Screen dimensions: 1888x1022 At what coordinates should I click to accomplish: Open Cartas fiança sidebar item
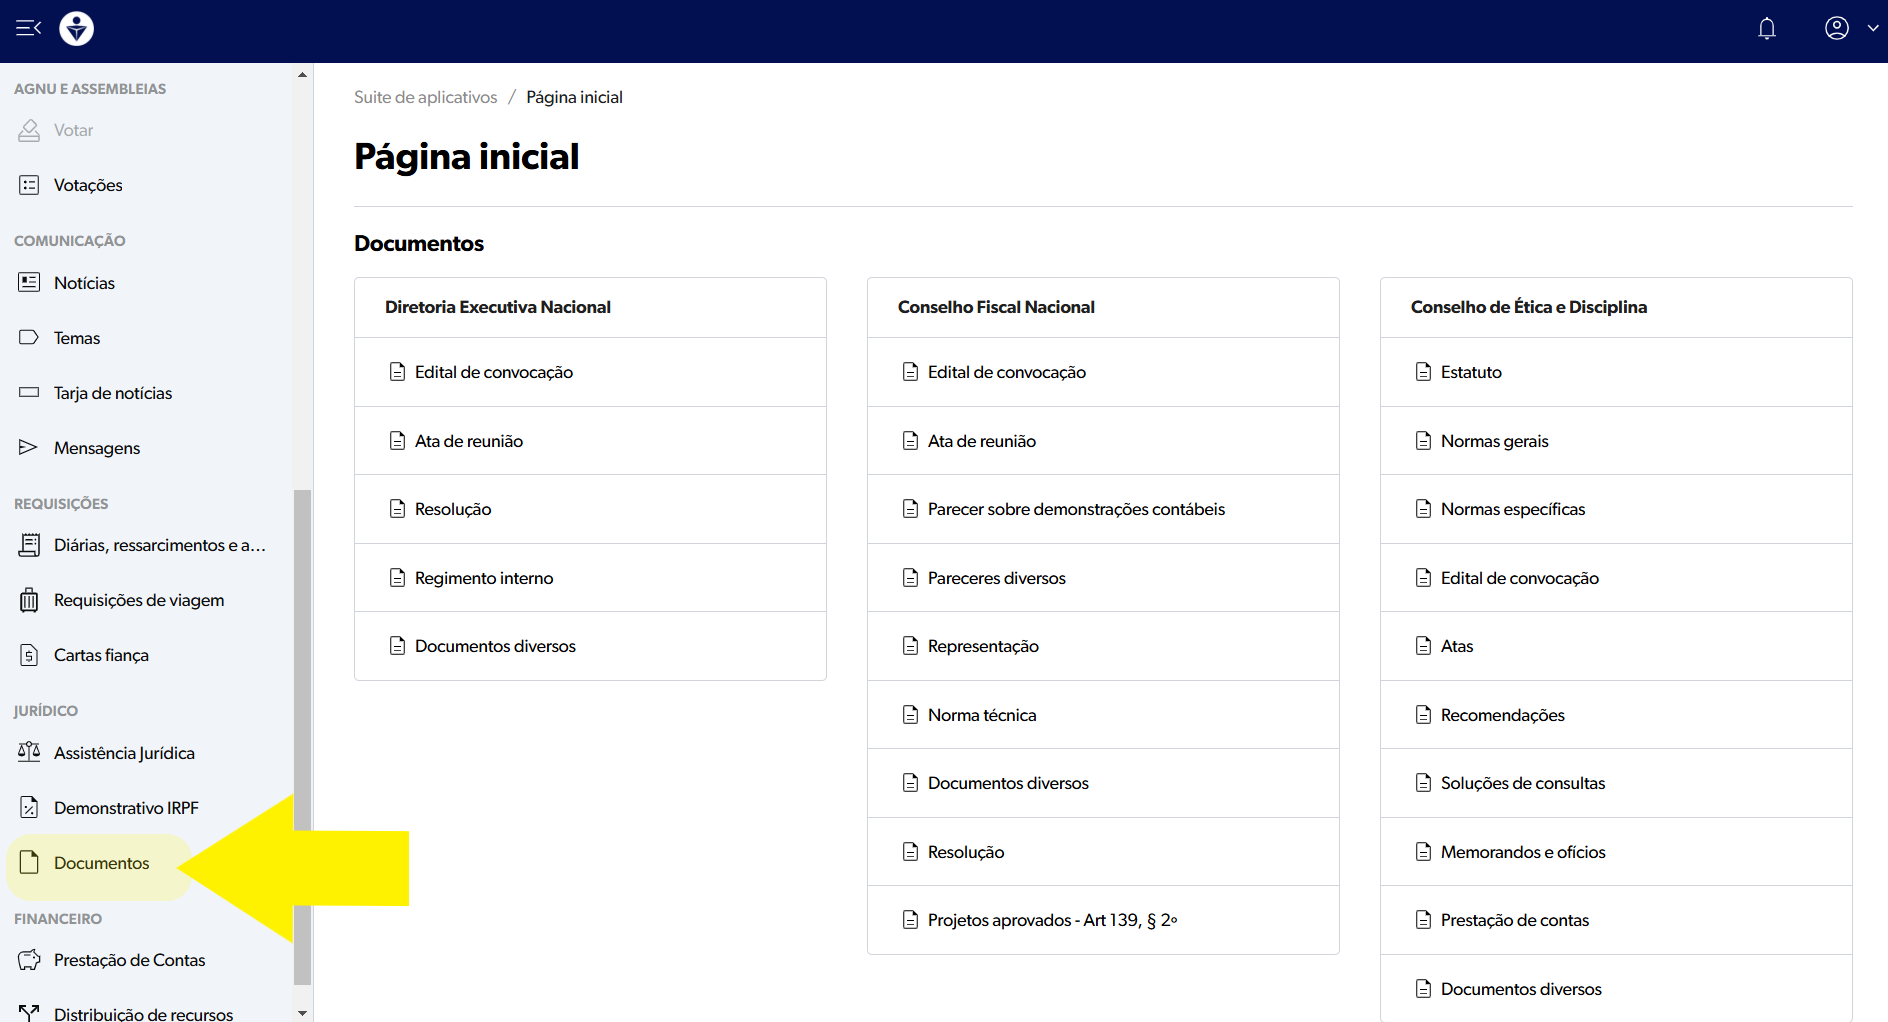[101, 655]
